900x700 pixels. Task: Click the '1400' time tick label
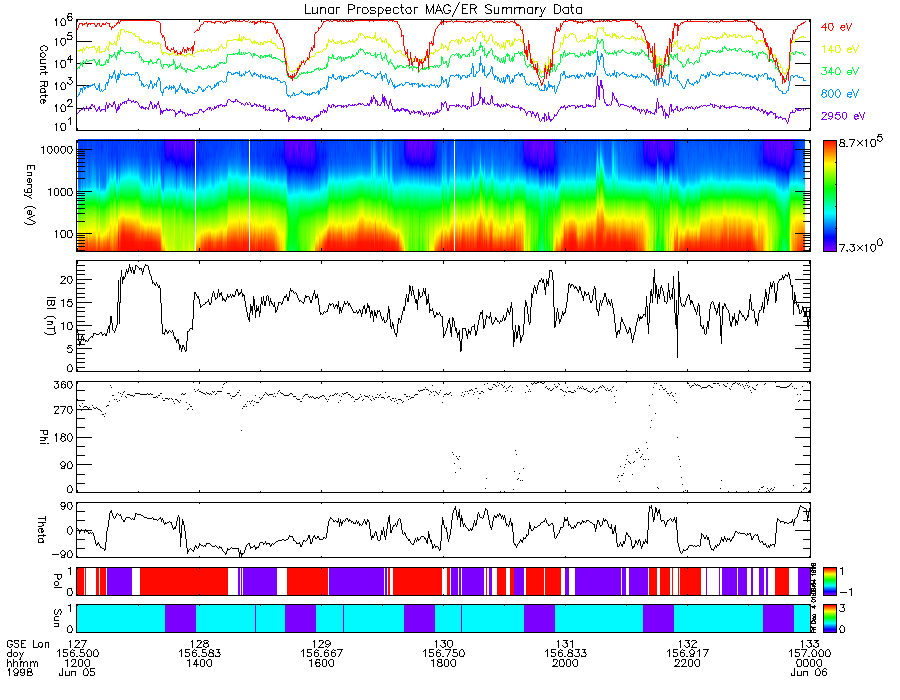(199, 663)
